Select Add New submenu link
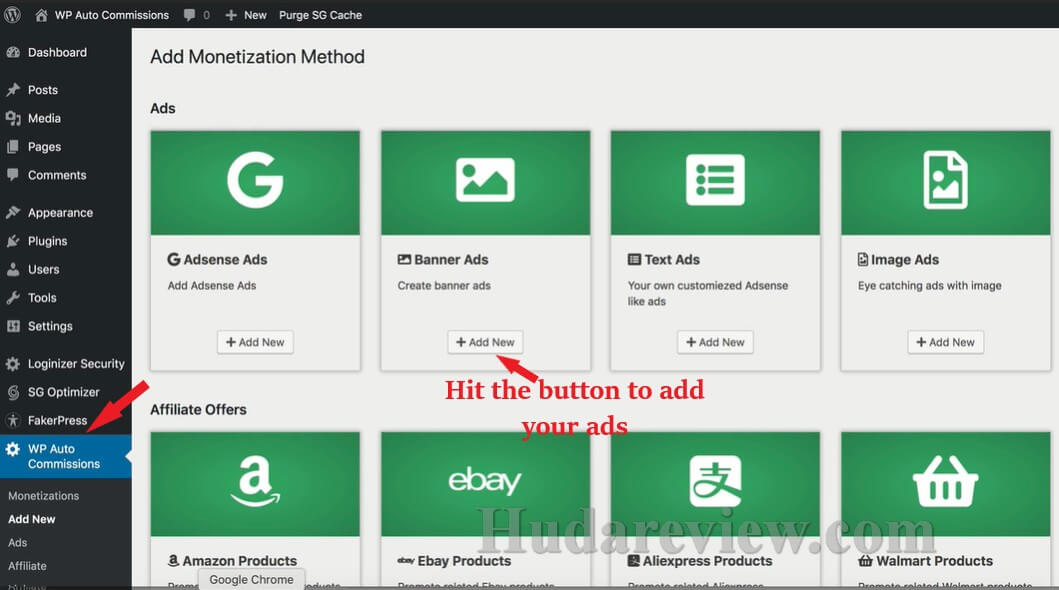Screen dimensions: 1059x590 coord(32,519)
